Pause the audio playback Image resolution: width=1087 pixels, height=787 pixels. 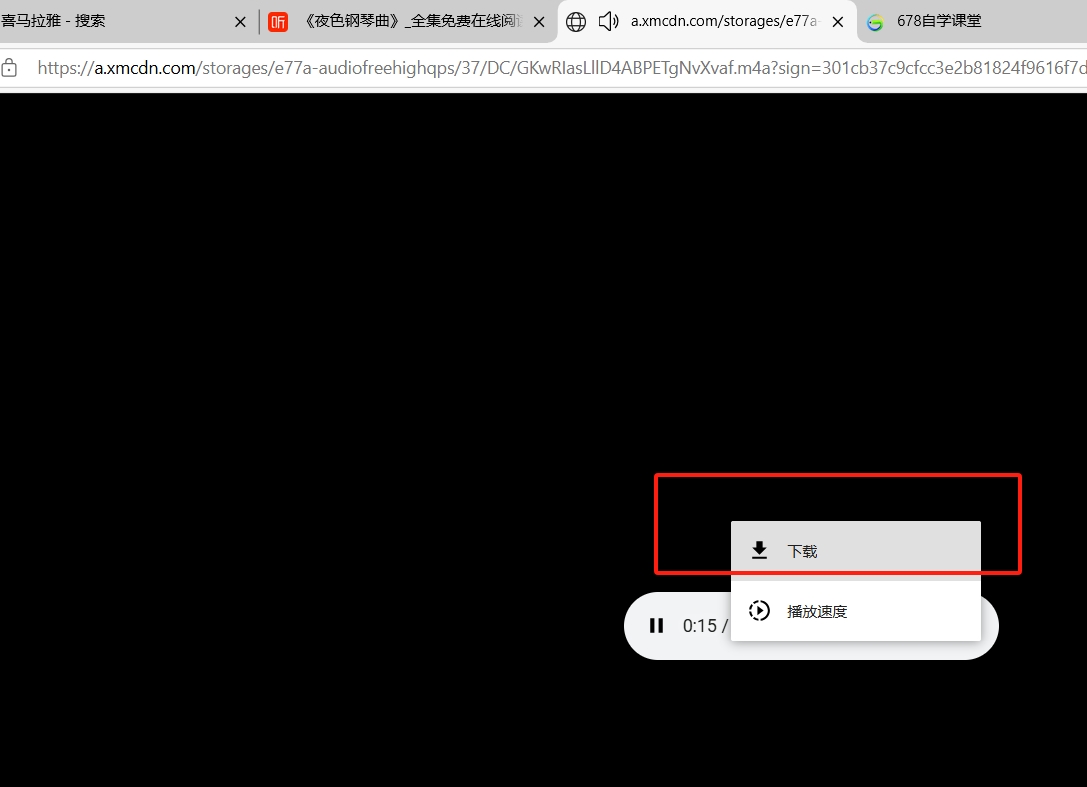pos(656,626)
